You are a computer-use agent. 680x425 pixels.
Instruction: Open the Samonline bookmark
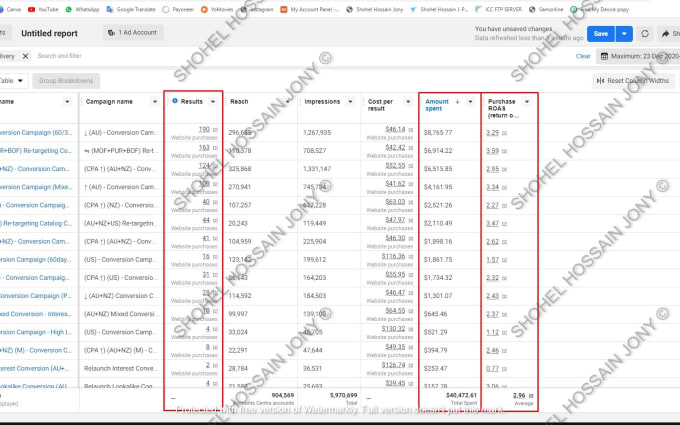[x=546, y=9]
